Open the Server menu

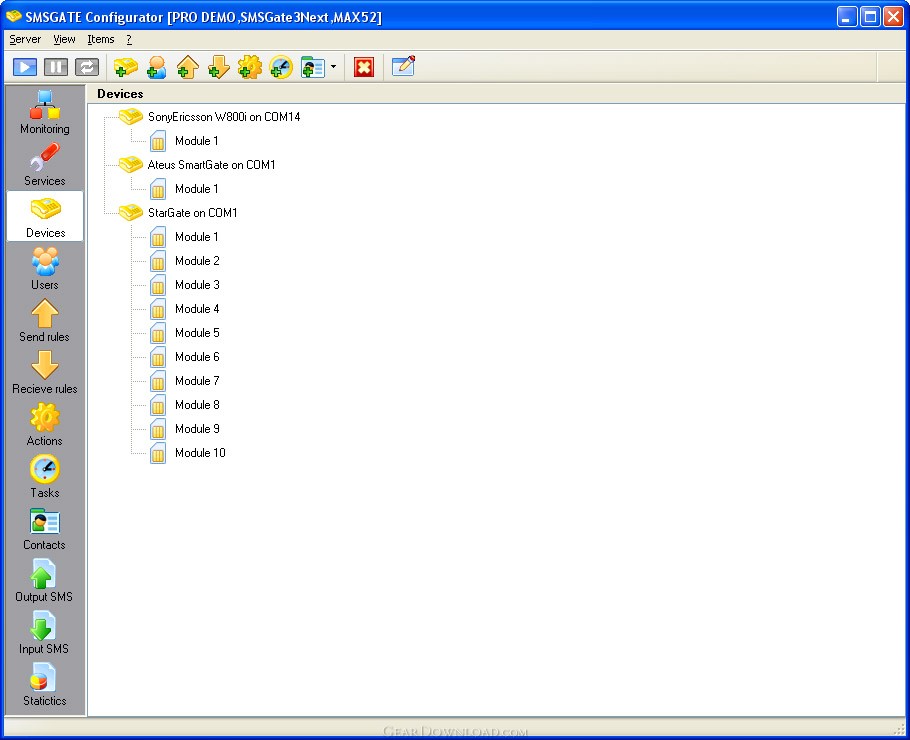pos(25,39)
